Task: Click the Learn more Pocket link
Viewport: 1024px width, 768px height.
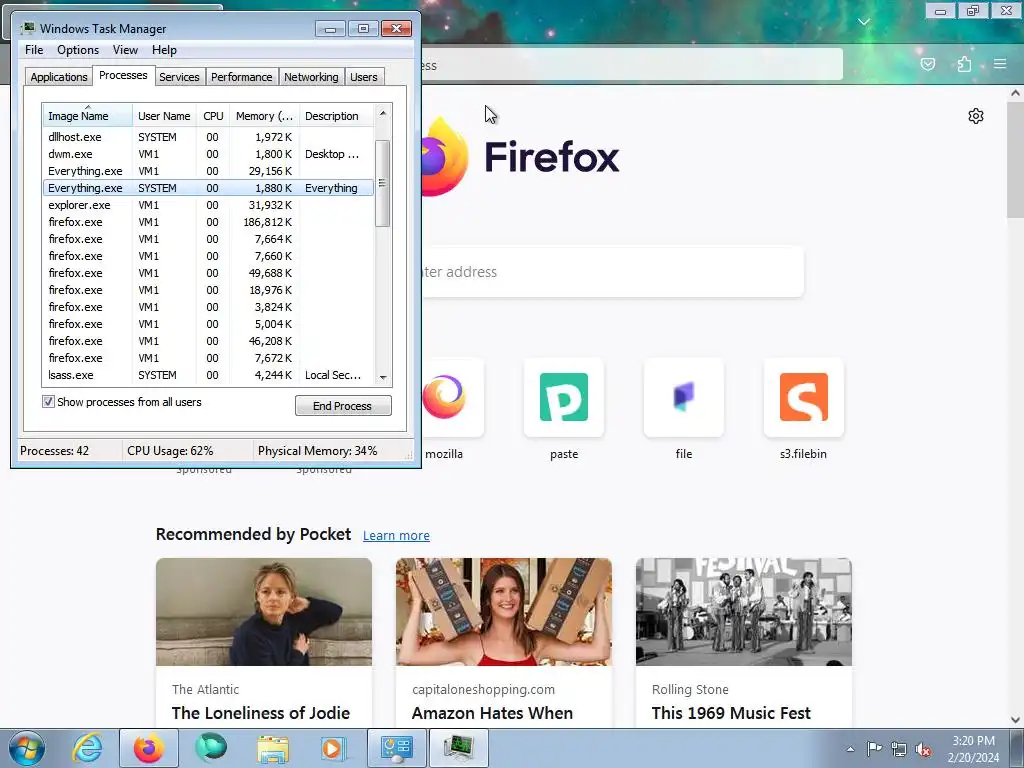Action: pyautogui.click(x=396, y=536)
